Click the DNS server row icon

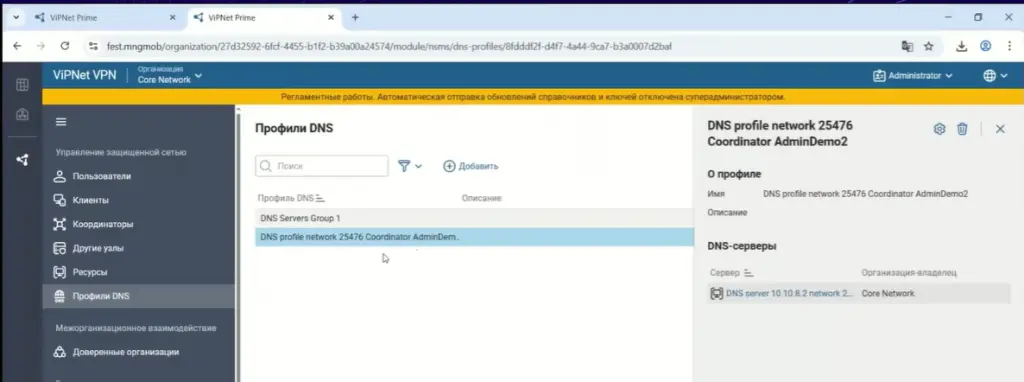point(716,294)
